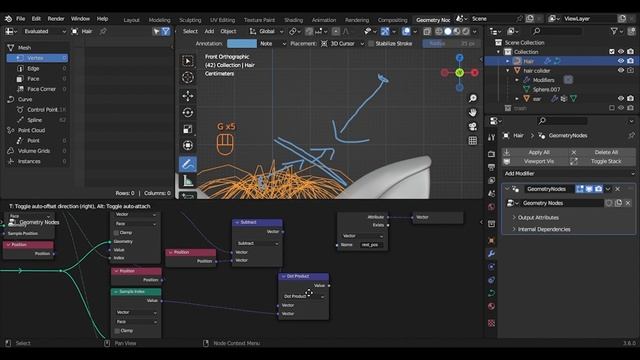Open the Edit menu
This screenshot has width=640, height=360.
pos(36,19)
